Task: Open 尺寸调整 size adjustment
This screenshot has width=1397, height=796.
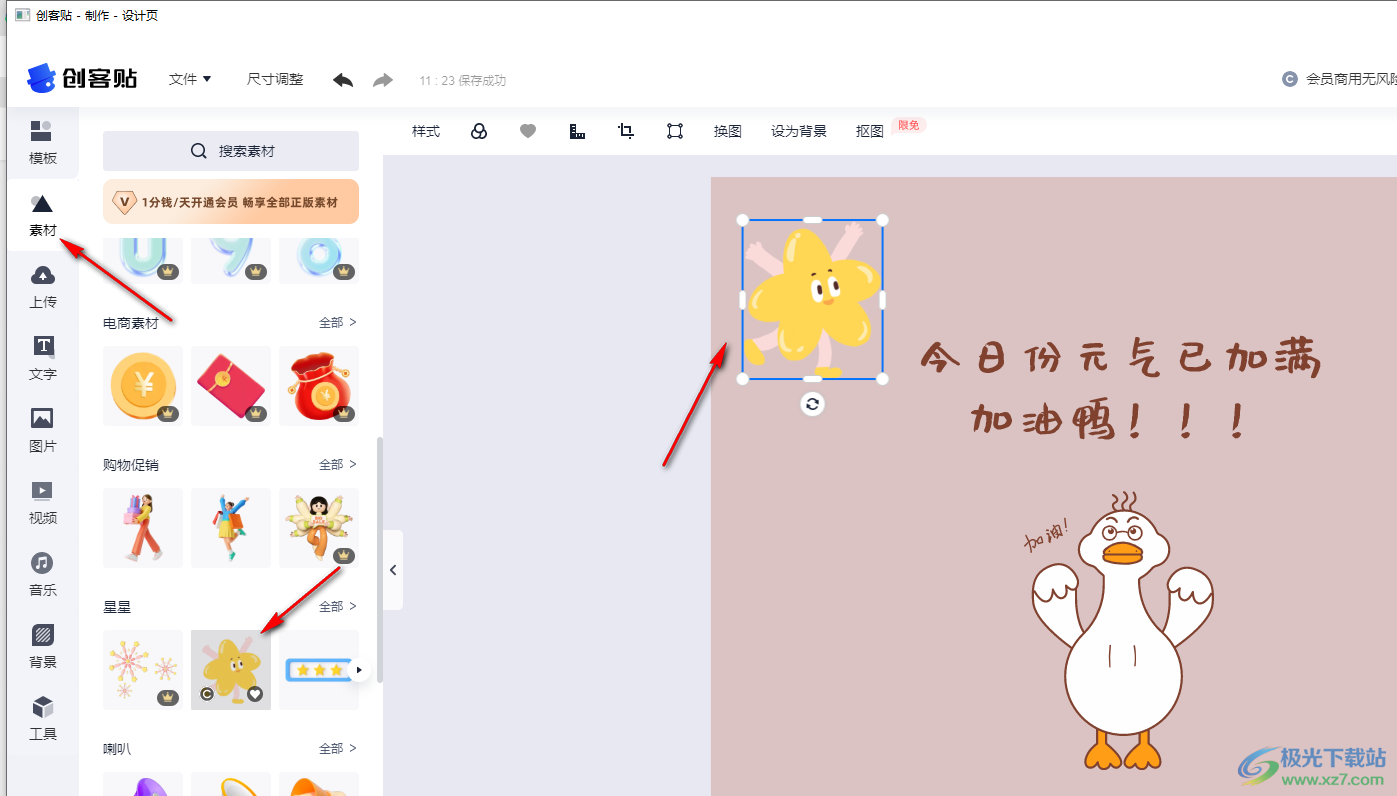Action: click(275, 79)
